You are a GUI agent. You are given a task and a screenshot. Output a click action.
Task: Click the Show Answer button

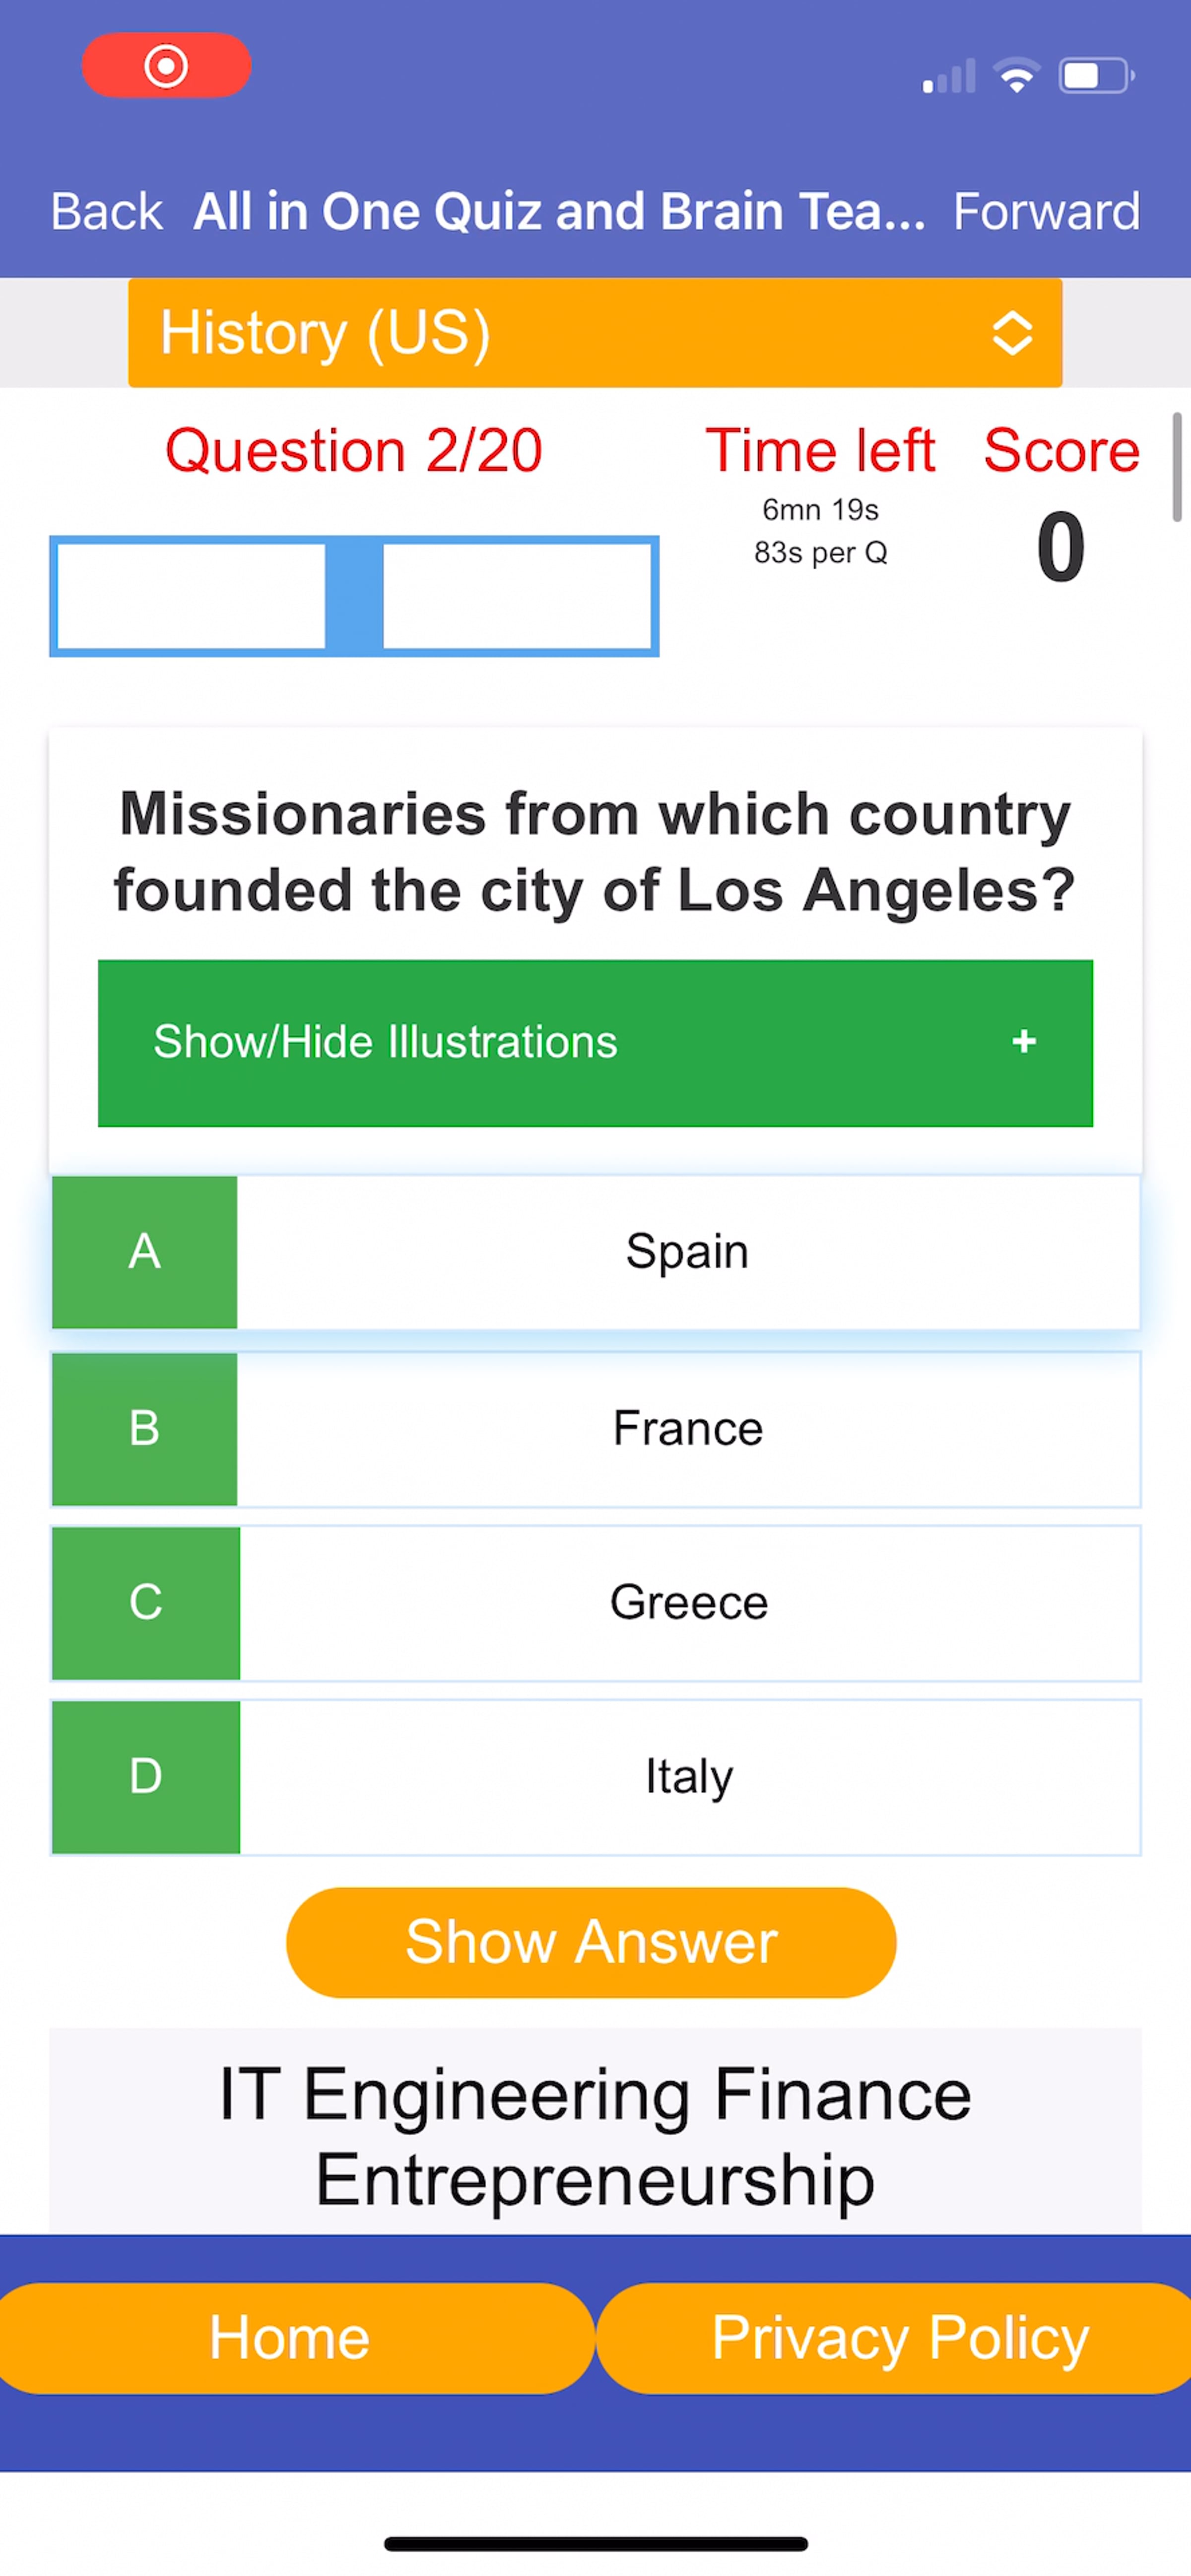tap(591, 1943)
